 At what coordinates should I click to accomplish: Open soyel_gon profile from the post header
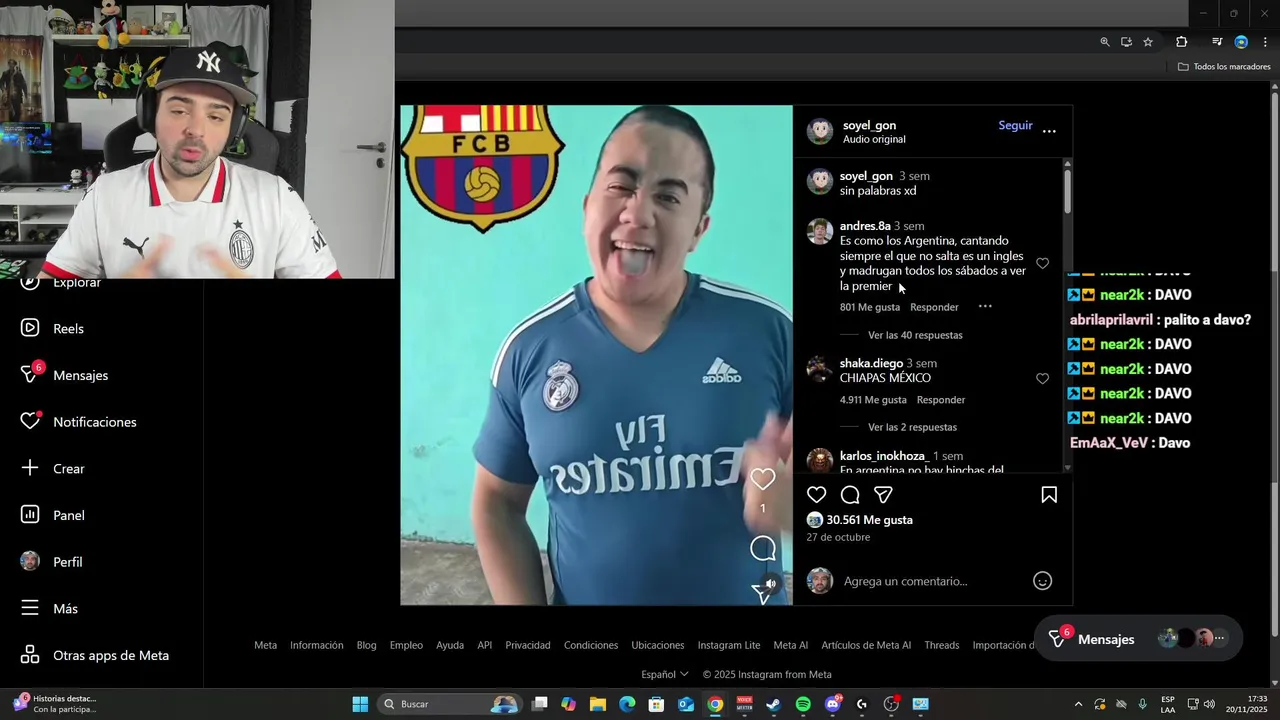pos(869,125)
